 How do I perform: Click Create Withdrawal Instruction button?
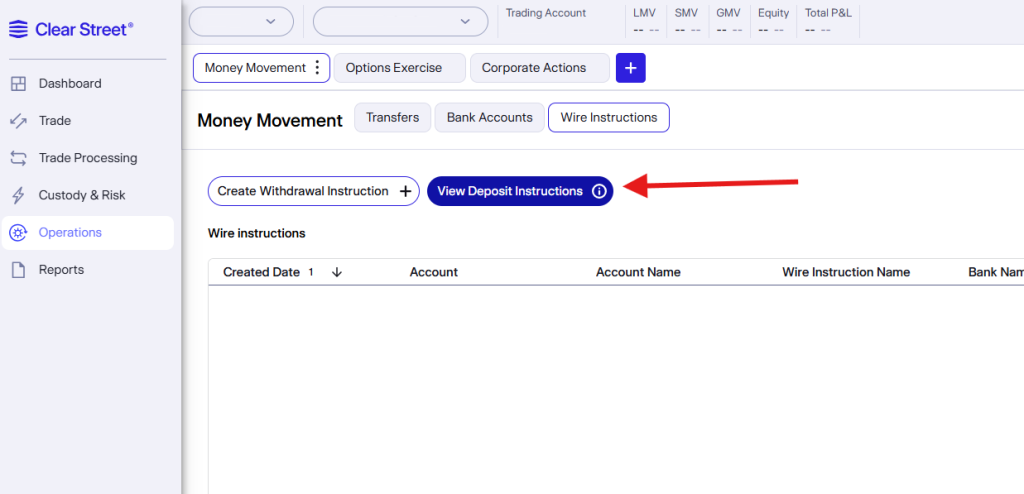point(313,191)
